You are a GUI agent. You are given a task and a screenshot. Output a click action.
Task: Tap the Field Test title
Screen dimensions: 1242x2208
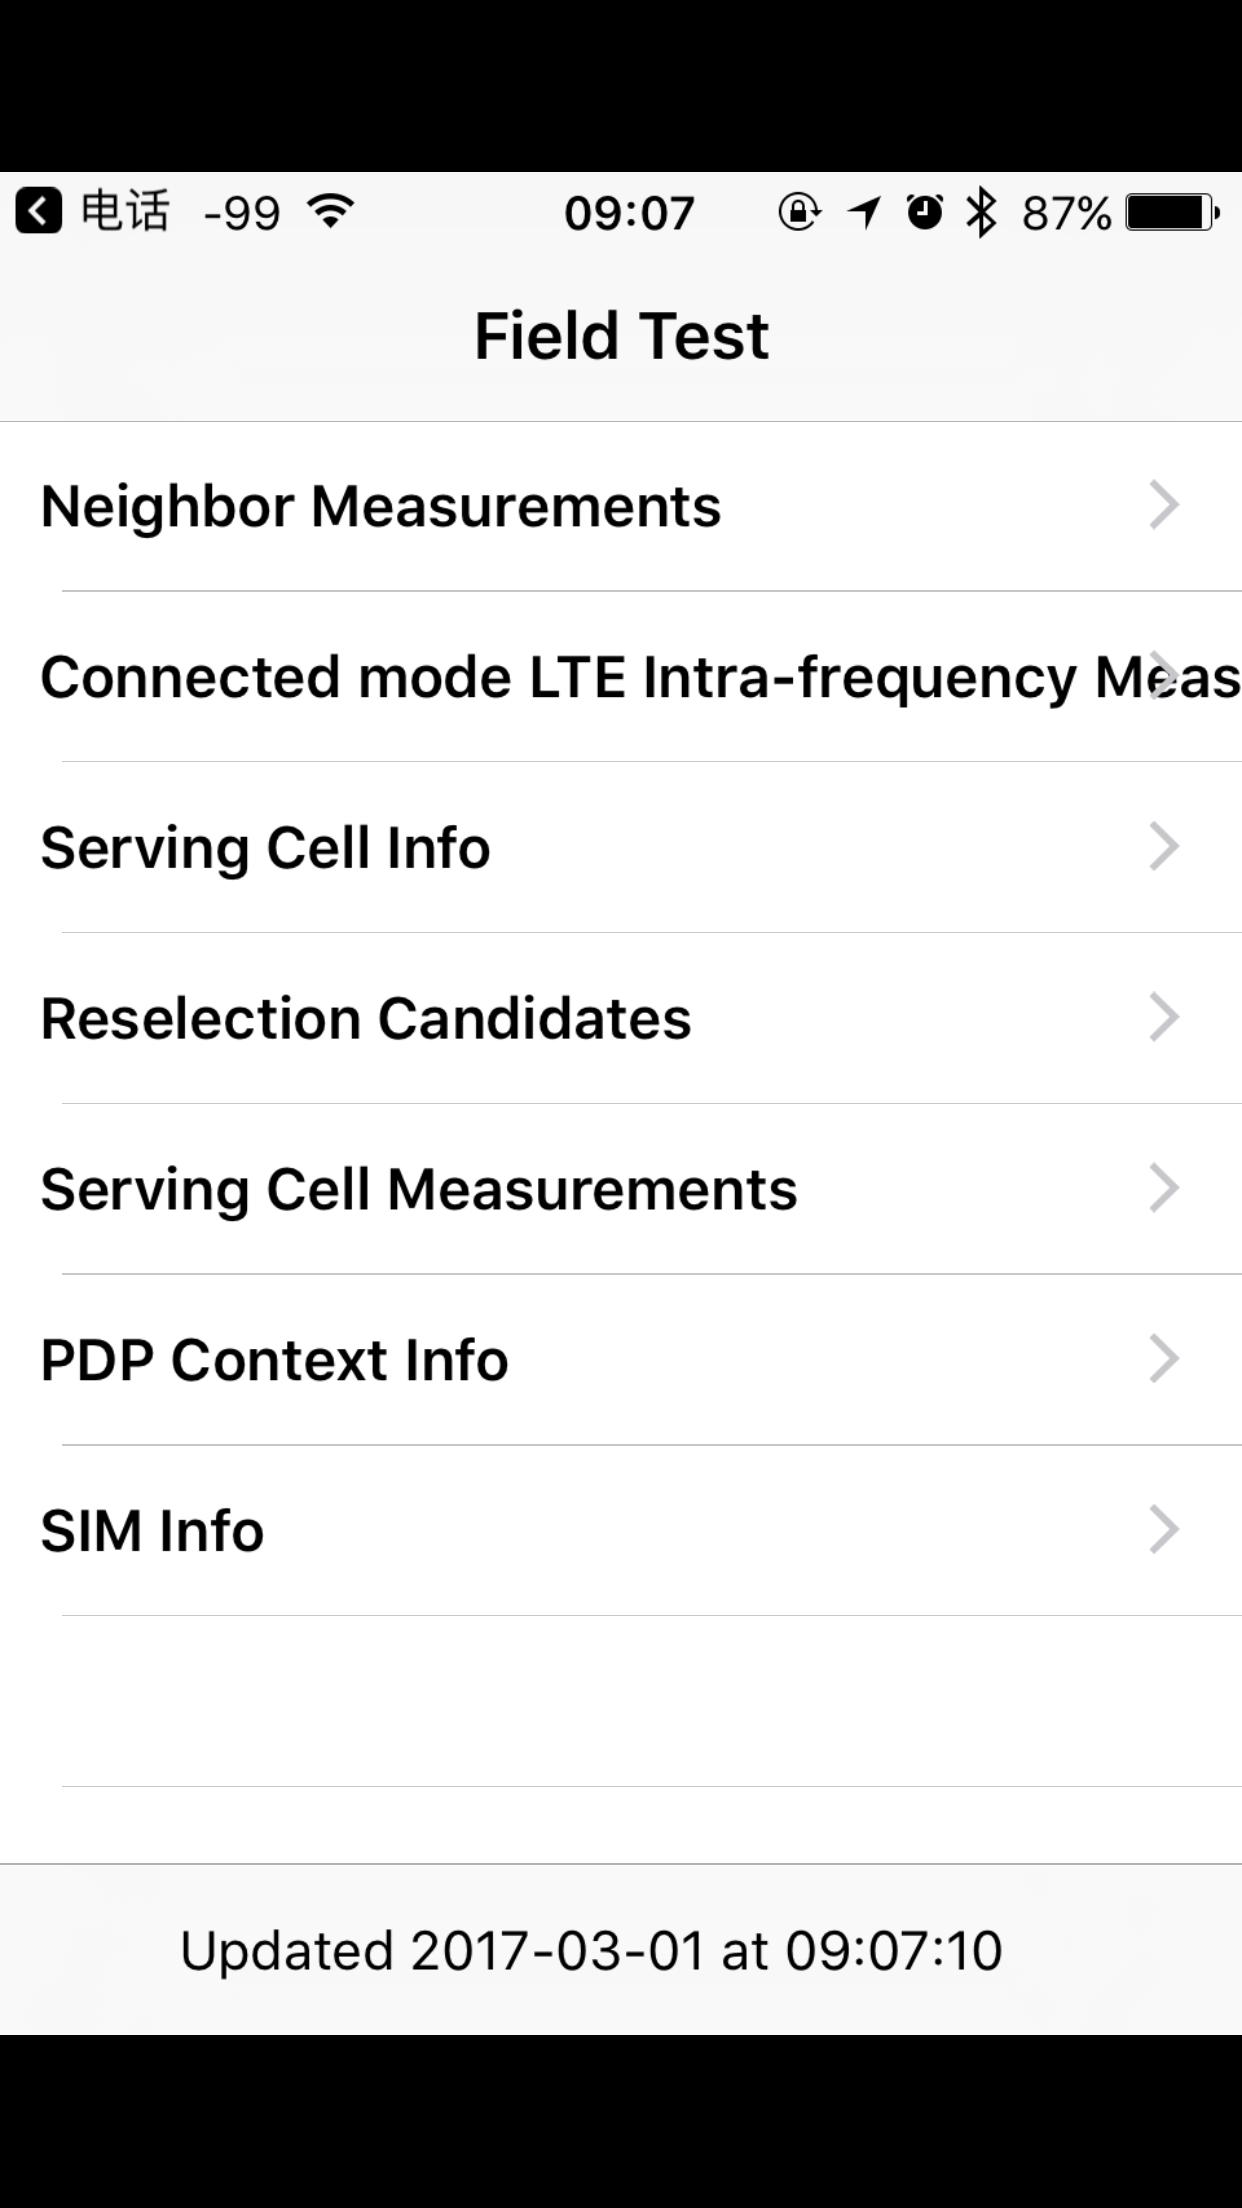tap(621, 335)
